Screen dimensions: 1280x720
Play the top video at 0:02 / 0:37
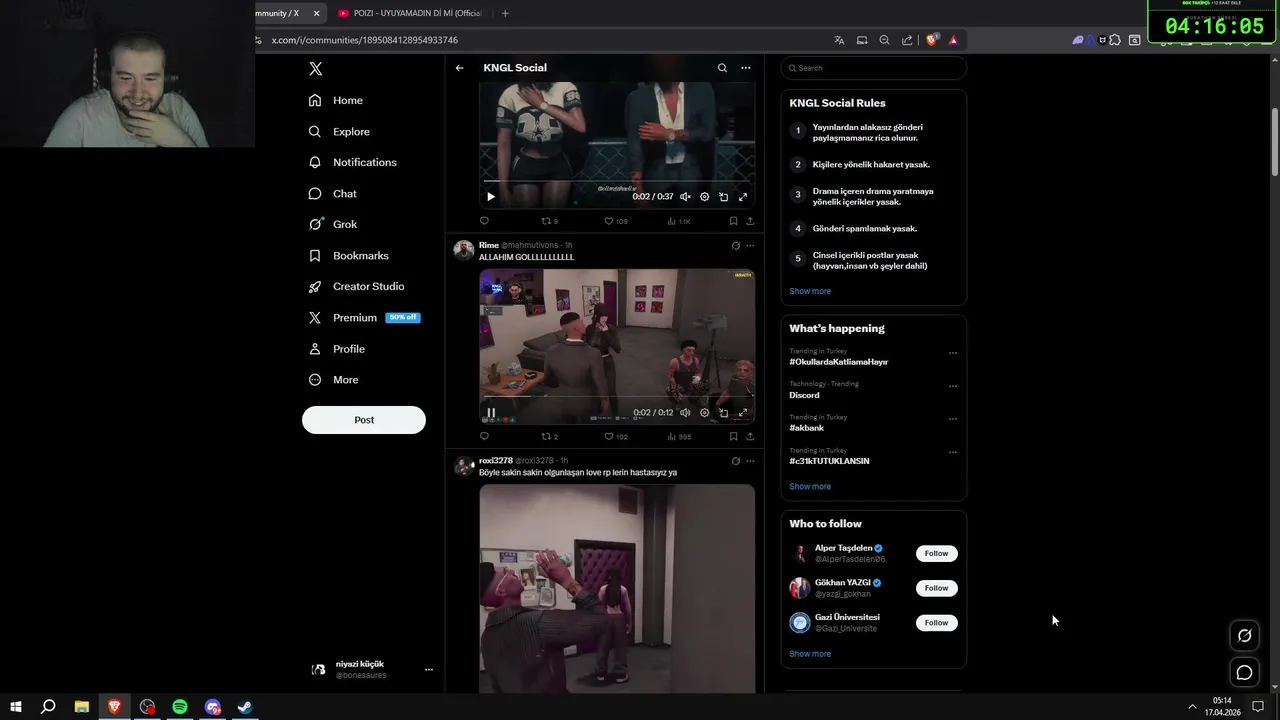click(x=491, y=197)
